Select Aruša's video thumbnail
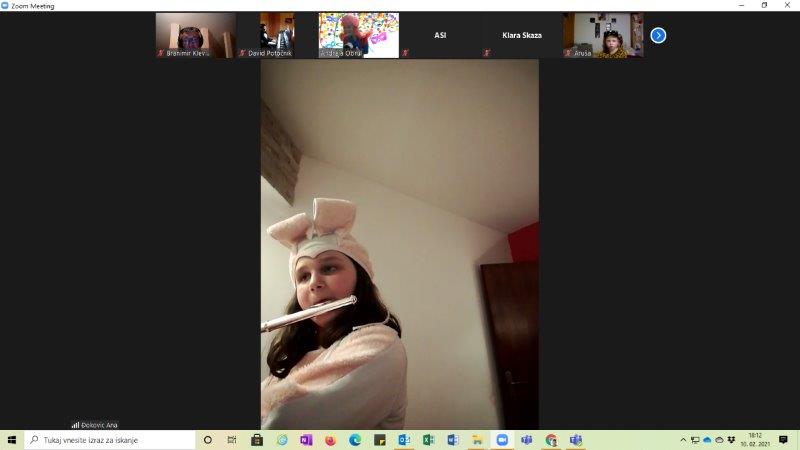Viewport: 800px width, 450px height. click(x=603, y=35)
